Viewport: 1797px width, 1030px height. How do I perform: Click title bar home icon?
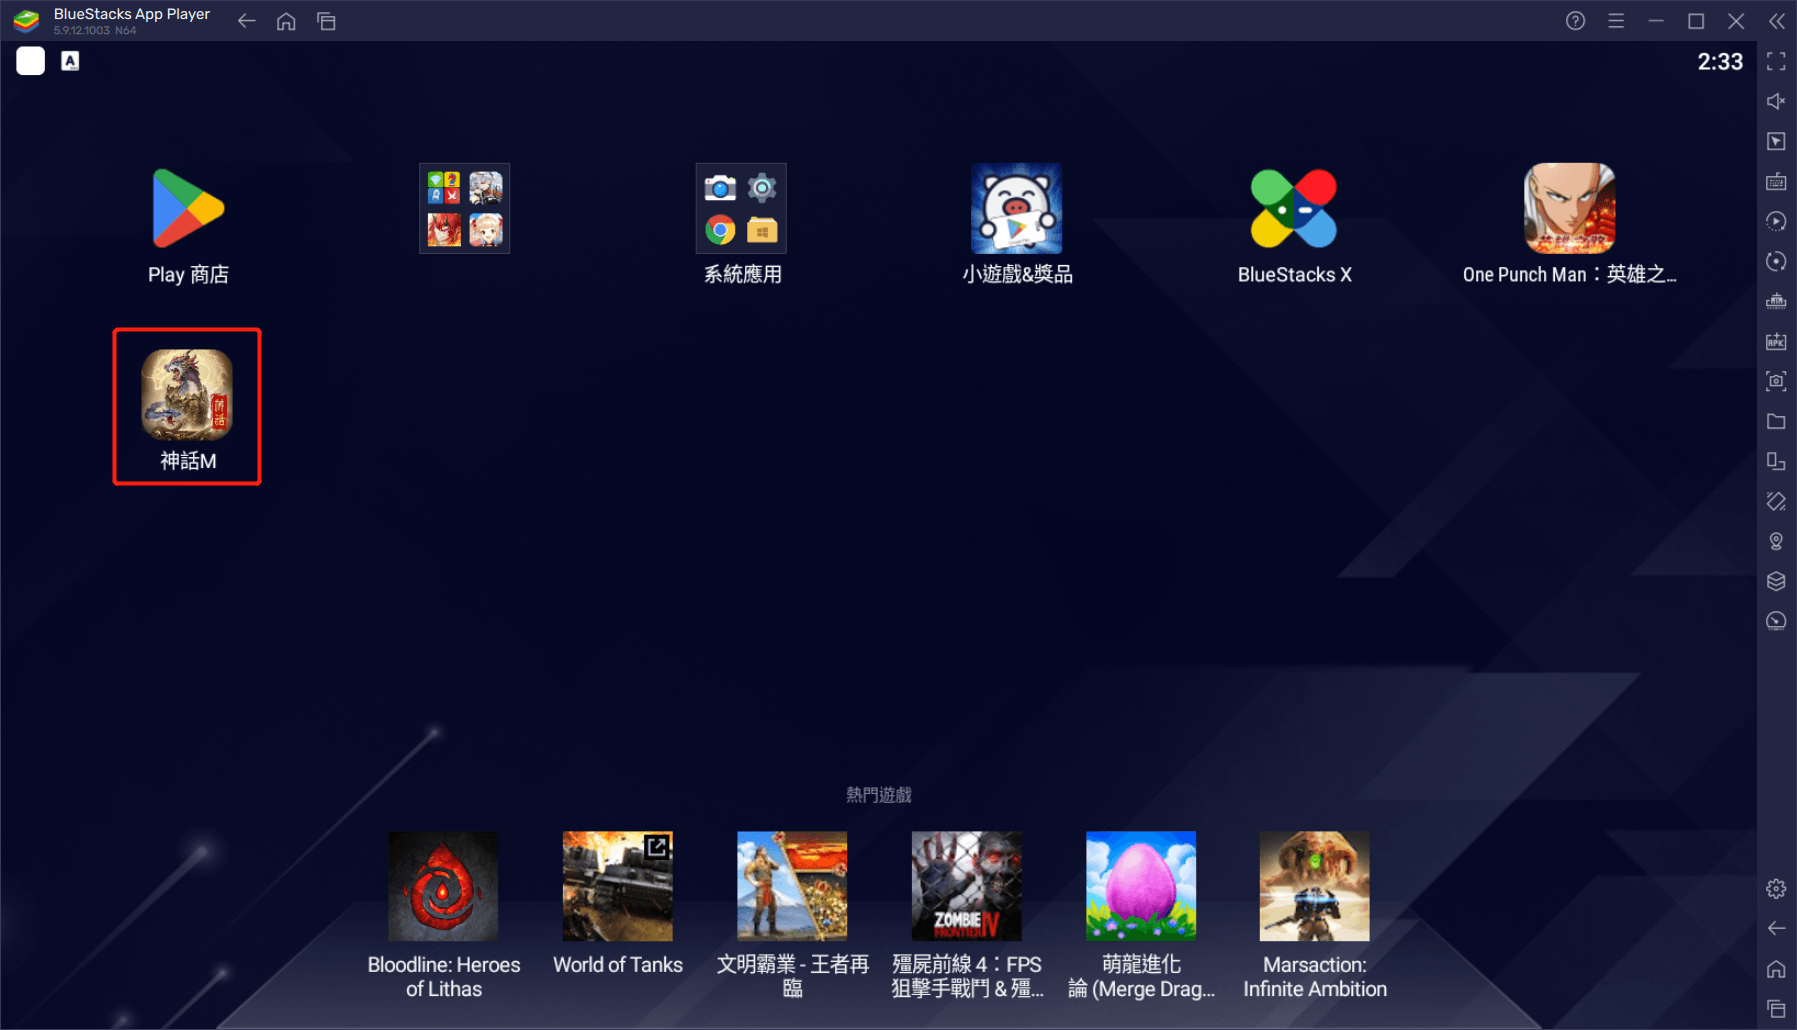[286, 21]
